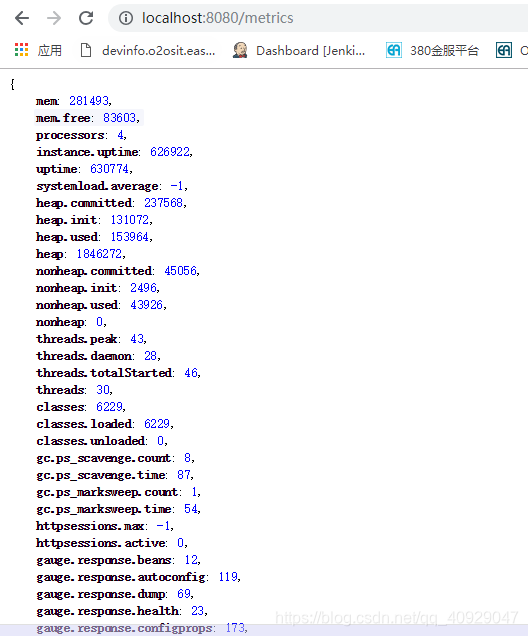Click the opening JSON curly brace
The height and width of the screenshot is (636, 528).
(x=13, y=84)
